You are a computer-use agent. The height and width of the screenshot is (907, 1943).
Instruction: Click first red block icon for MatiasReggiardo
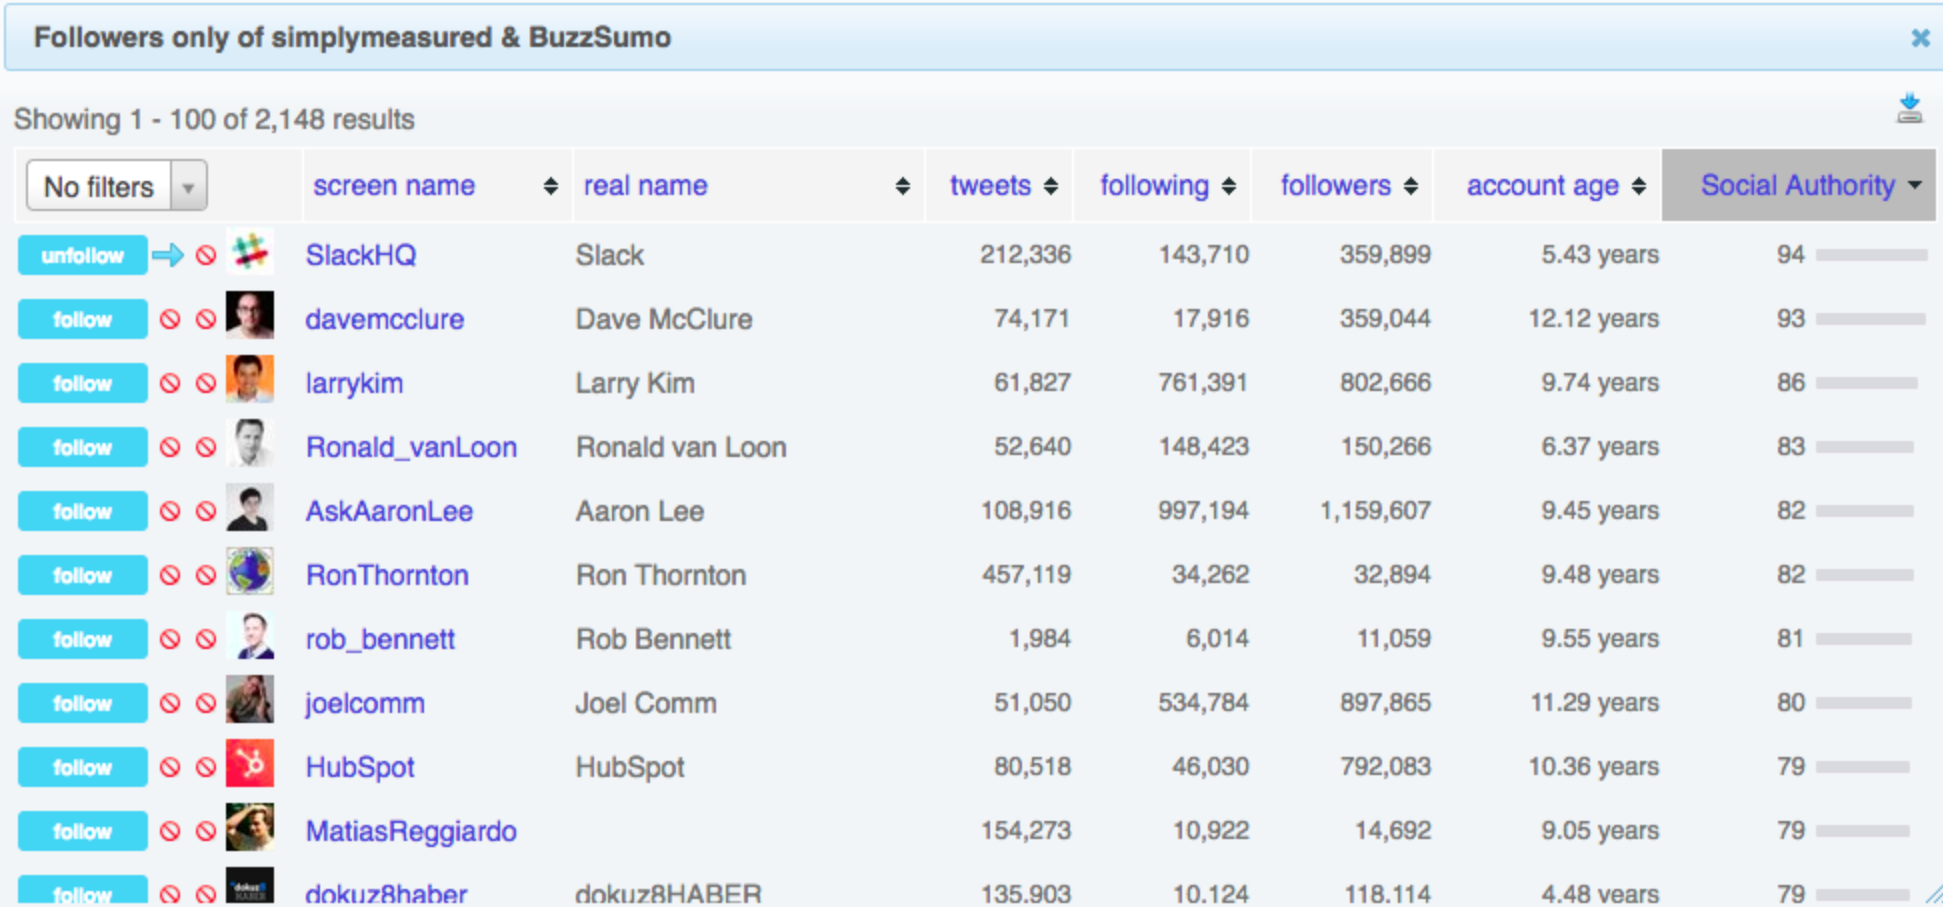tap(170, 831)
